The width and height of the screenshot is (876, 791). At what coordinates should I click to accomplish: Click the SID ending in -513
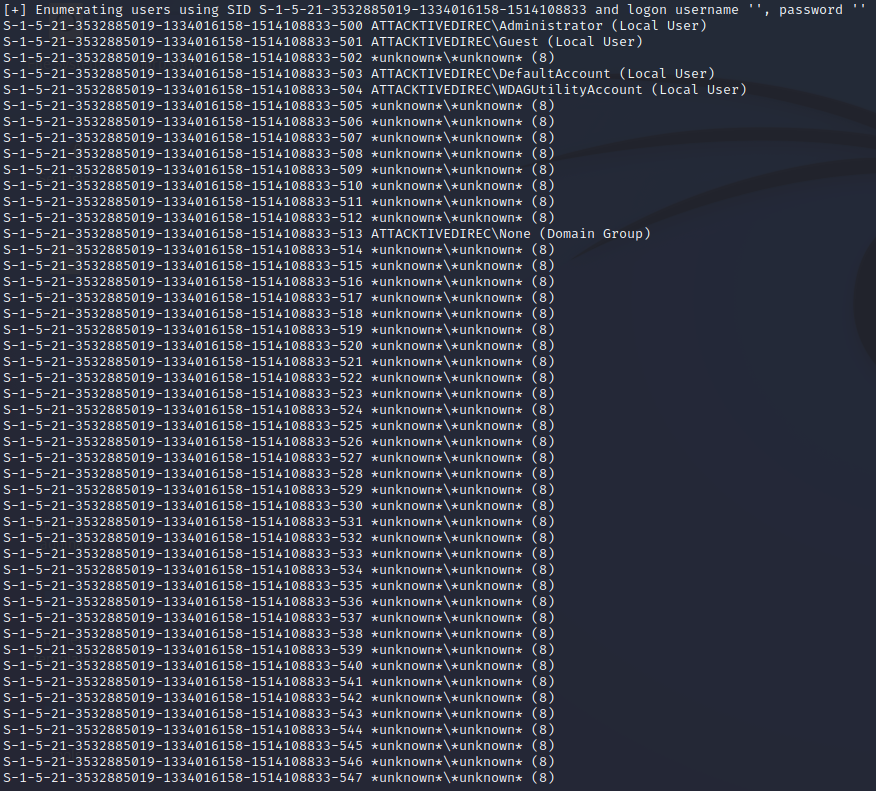[183, 233]
